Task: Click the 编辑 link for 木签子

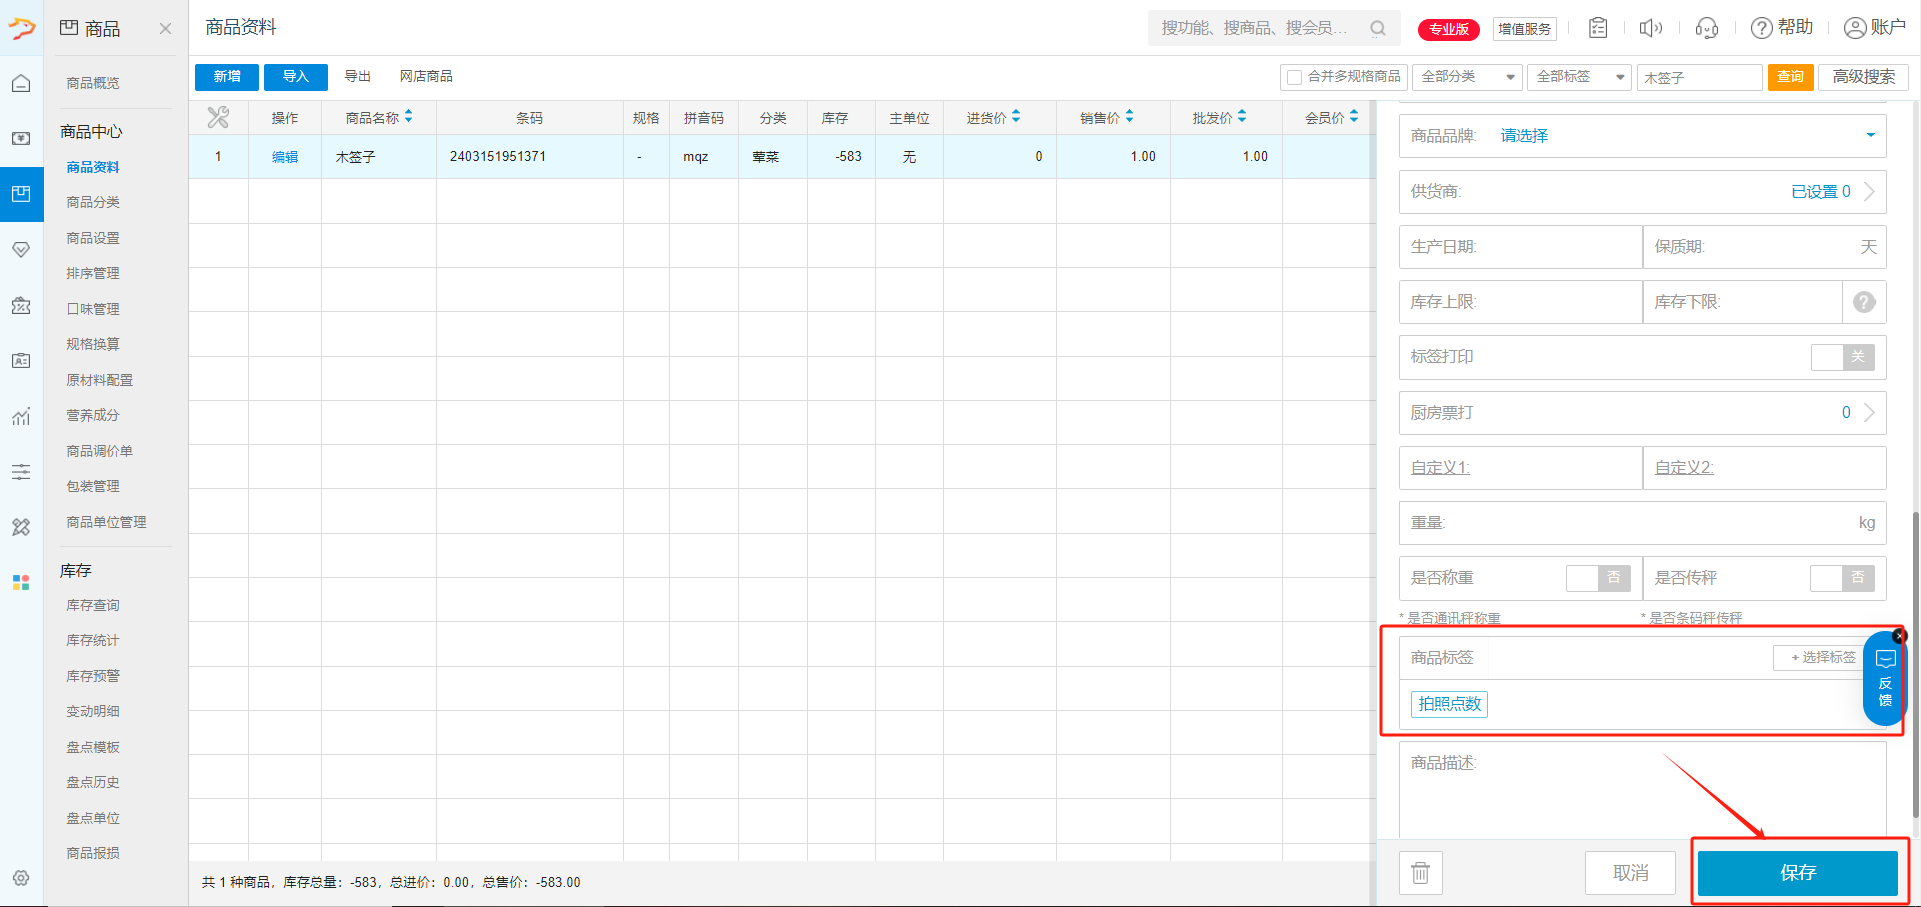Action: click(x=285, y=157)
